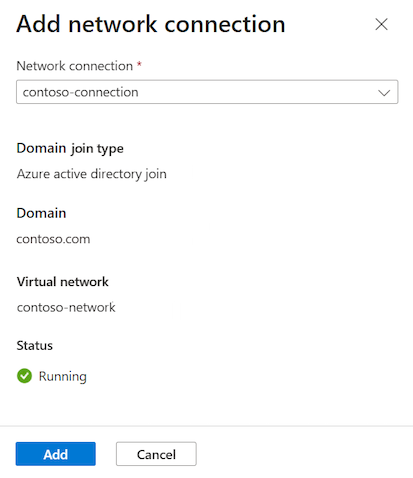Click the 'Virtual network' label
The image size is (413, 478).
coord(63,282)
